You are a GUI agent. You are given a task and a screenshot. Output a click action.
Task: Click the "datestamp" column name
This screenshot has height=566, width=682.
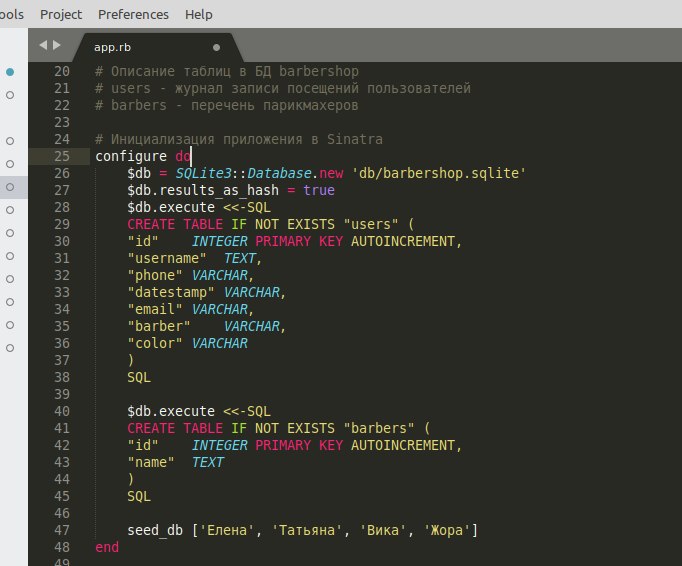(x=171, y=292)
